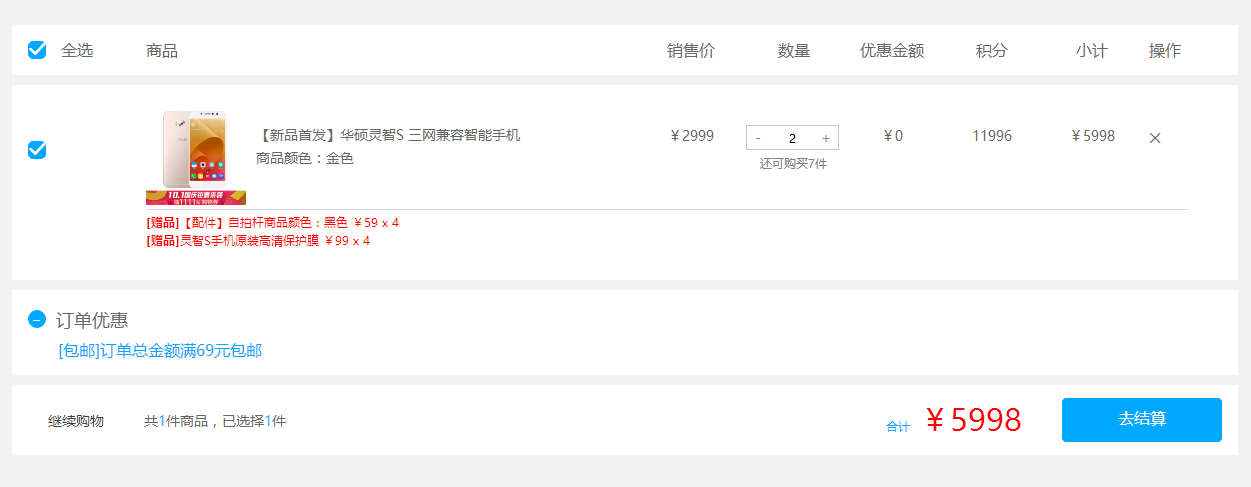
Task: Click the quantity input field showing 2
Action: [x=792, y=138]
